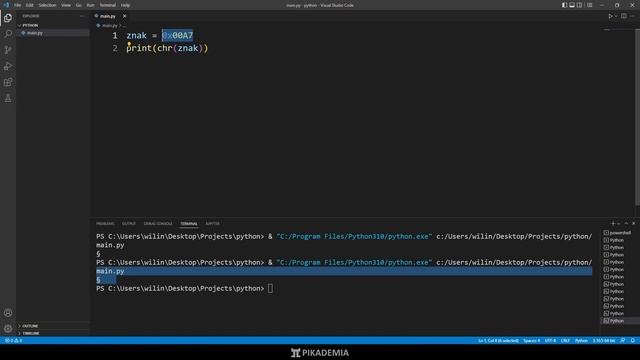Close the terminal panel
640x360 pixels.
click(633, 224)
